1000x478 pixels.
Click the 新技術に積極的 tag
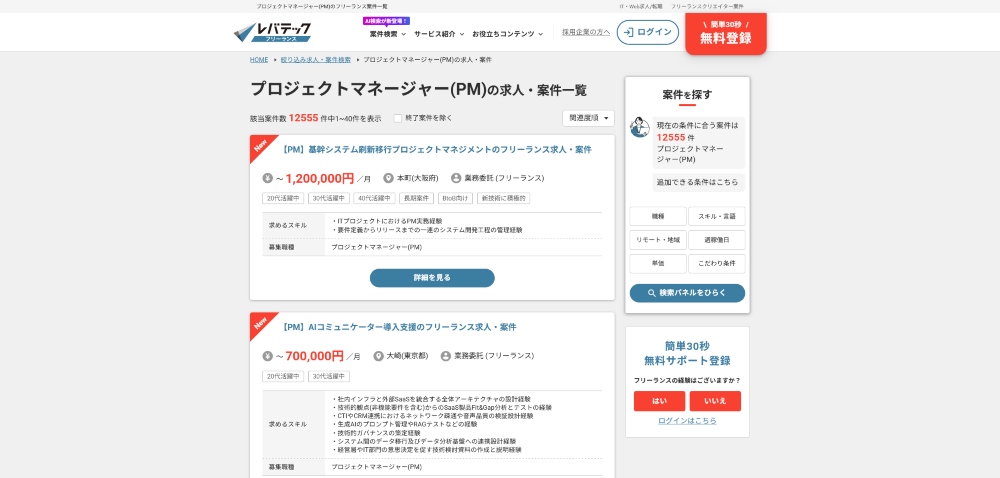pyautogui.click(x=503, y=198)
